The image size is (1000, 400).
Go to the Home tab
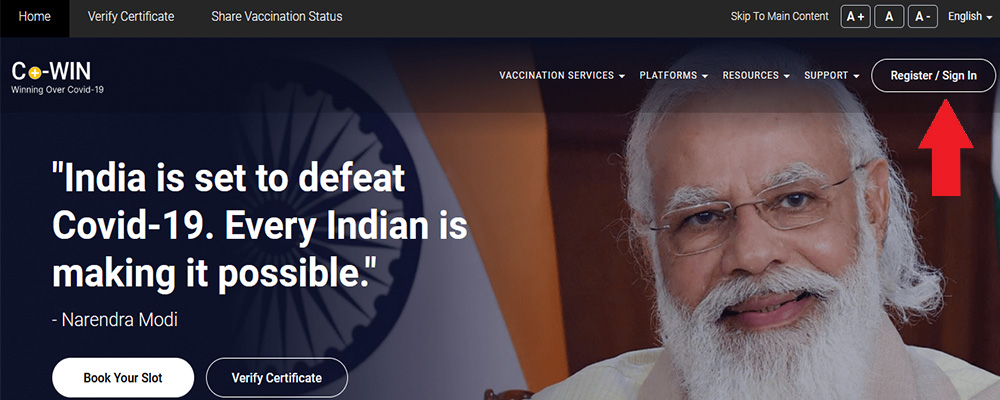click(34, 17)
